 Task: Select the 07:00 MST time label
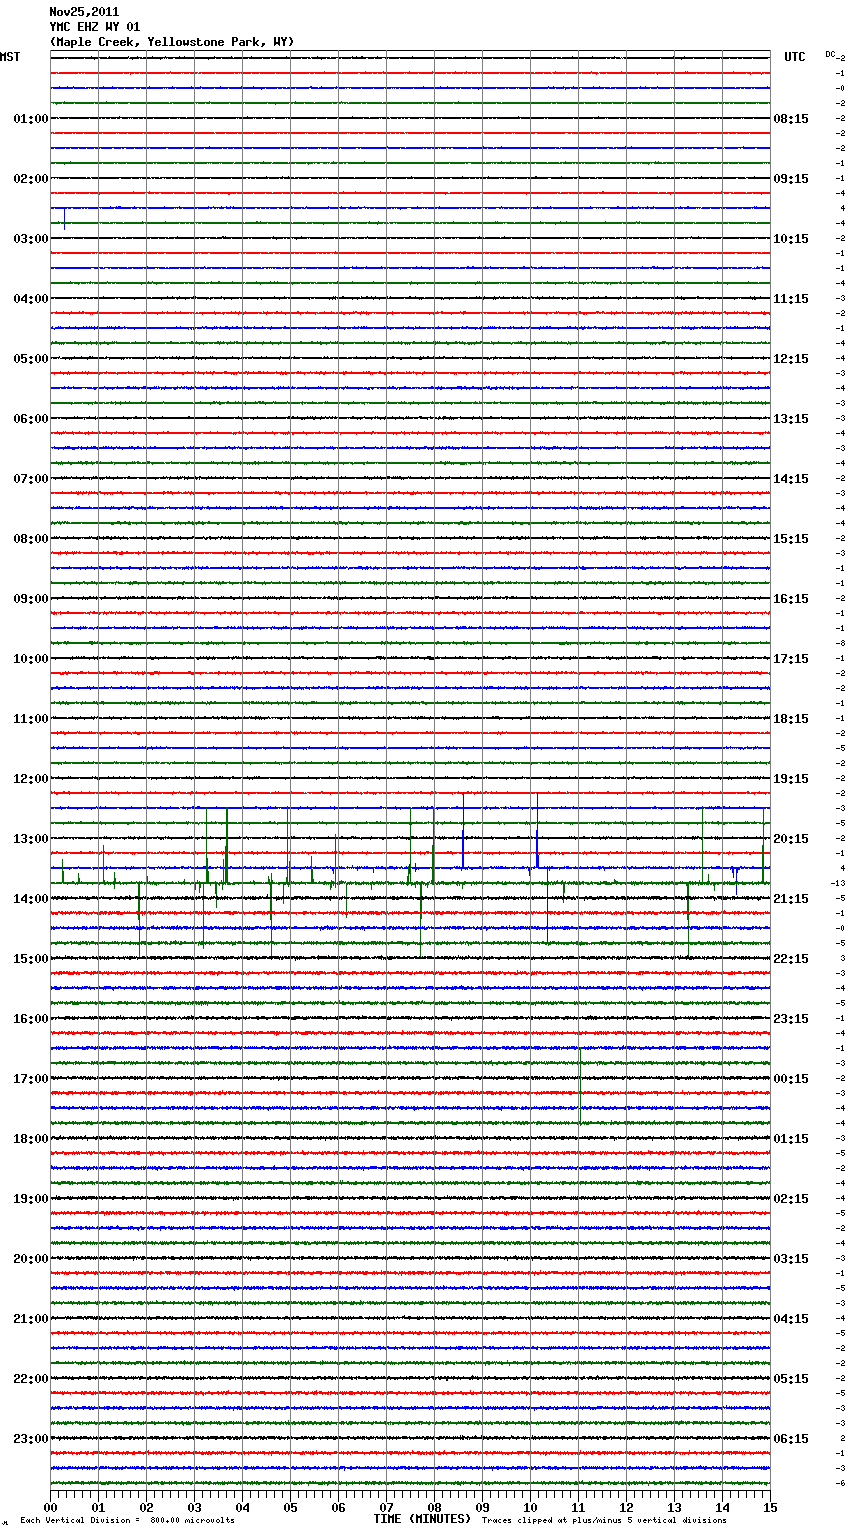(x=30, y=479)
